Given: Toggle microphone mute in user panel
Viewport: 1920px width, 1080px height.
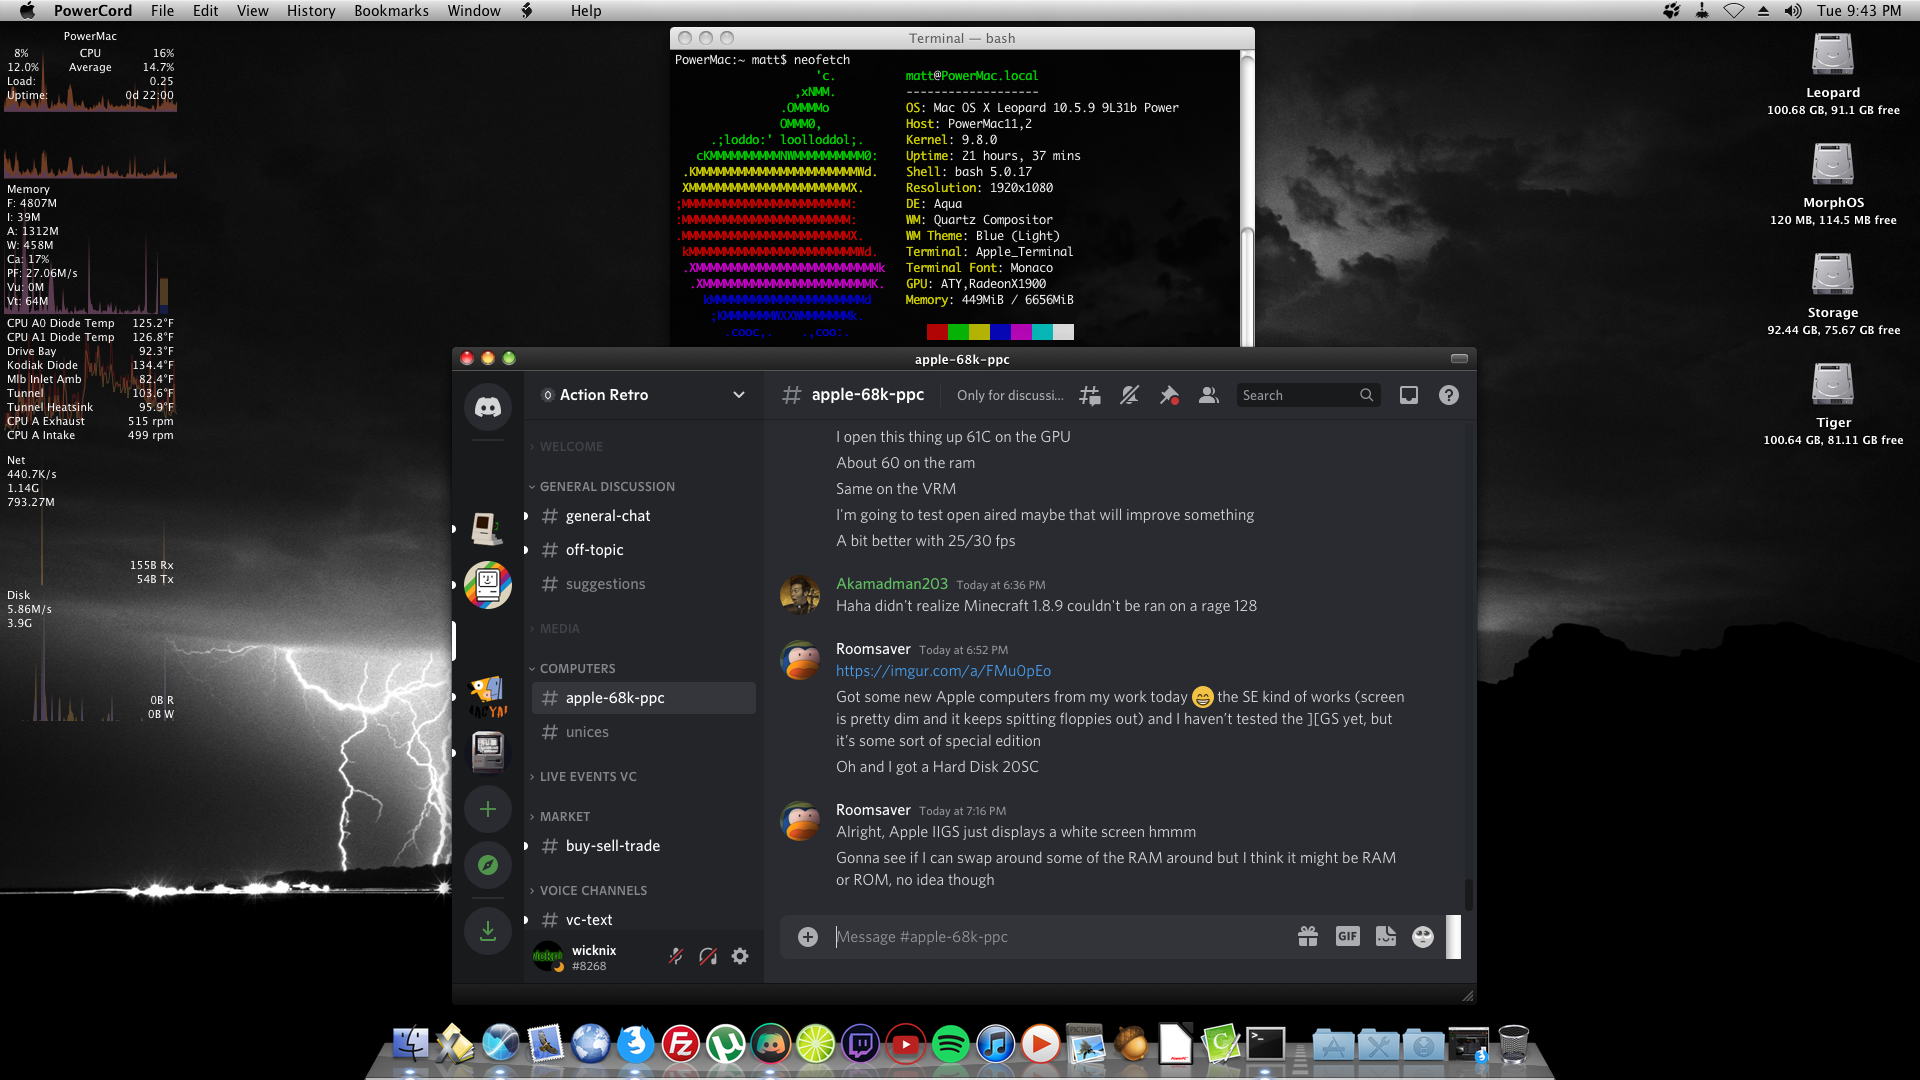Looking at the screenshot, I should point(676,957).
